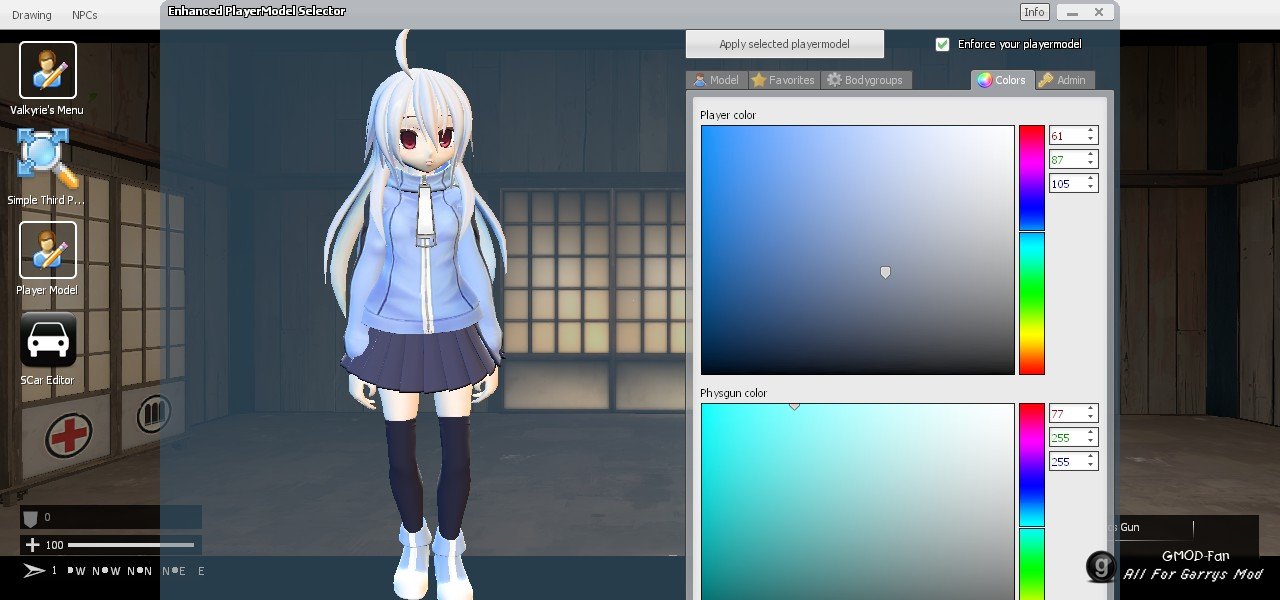Select the Colors tab

(1002, 80)
